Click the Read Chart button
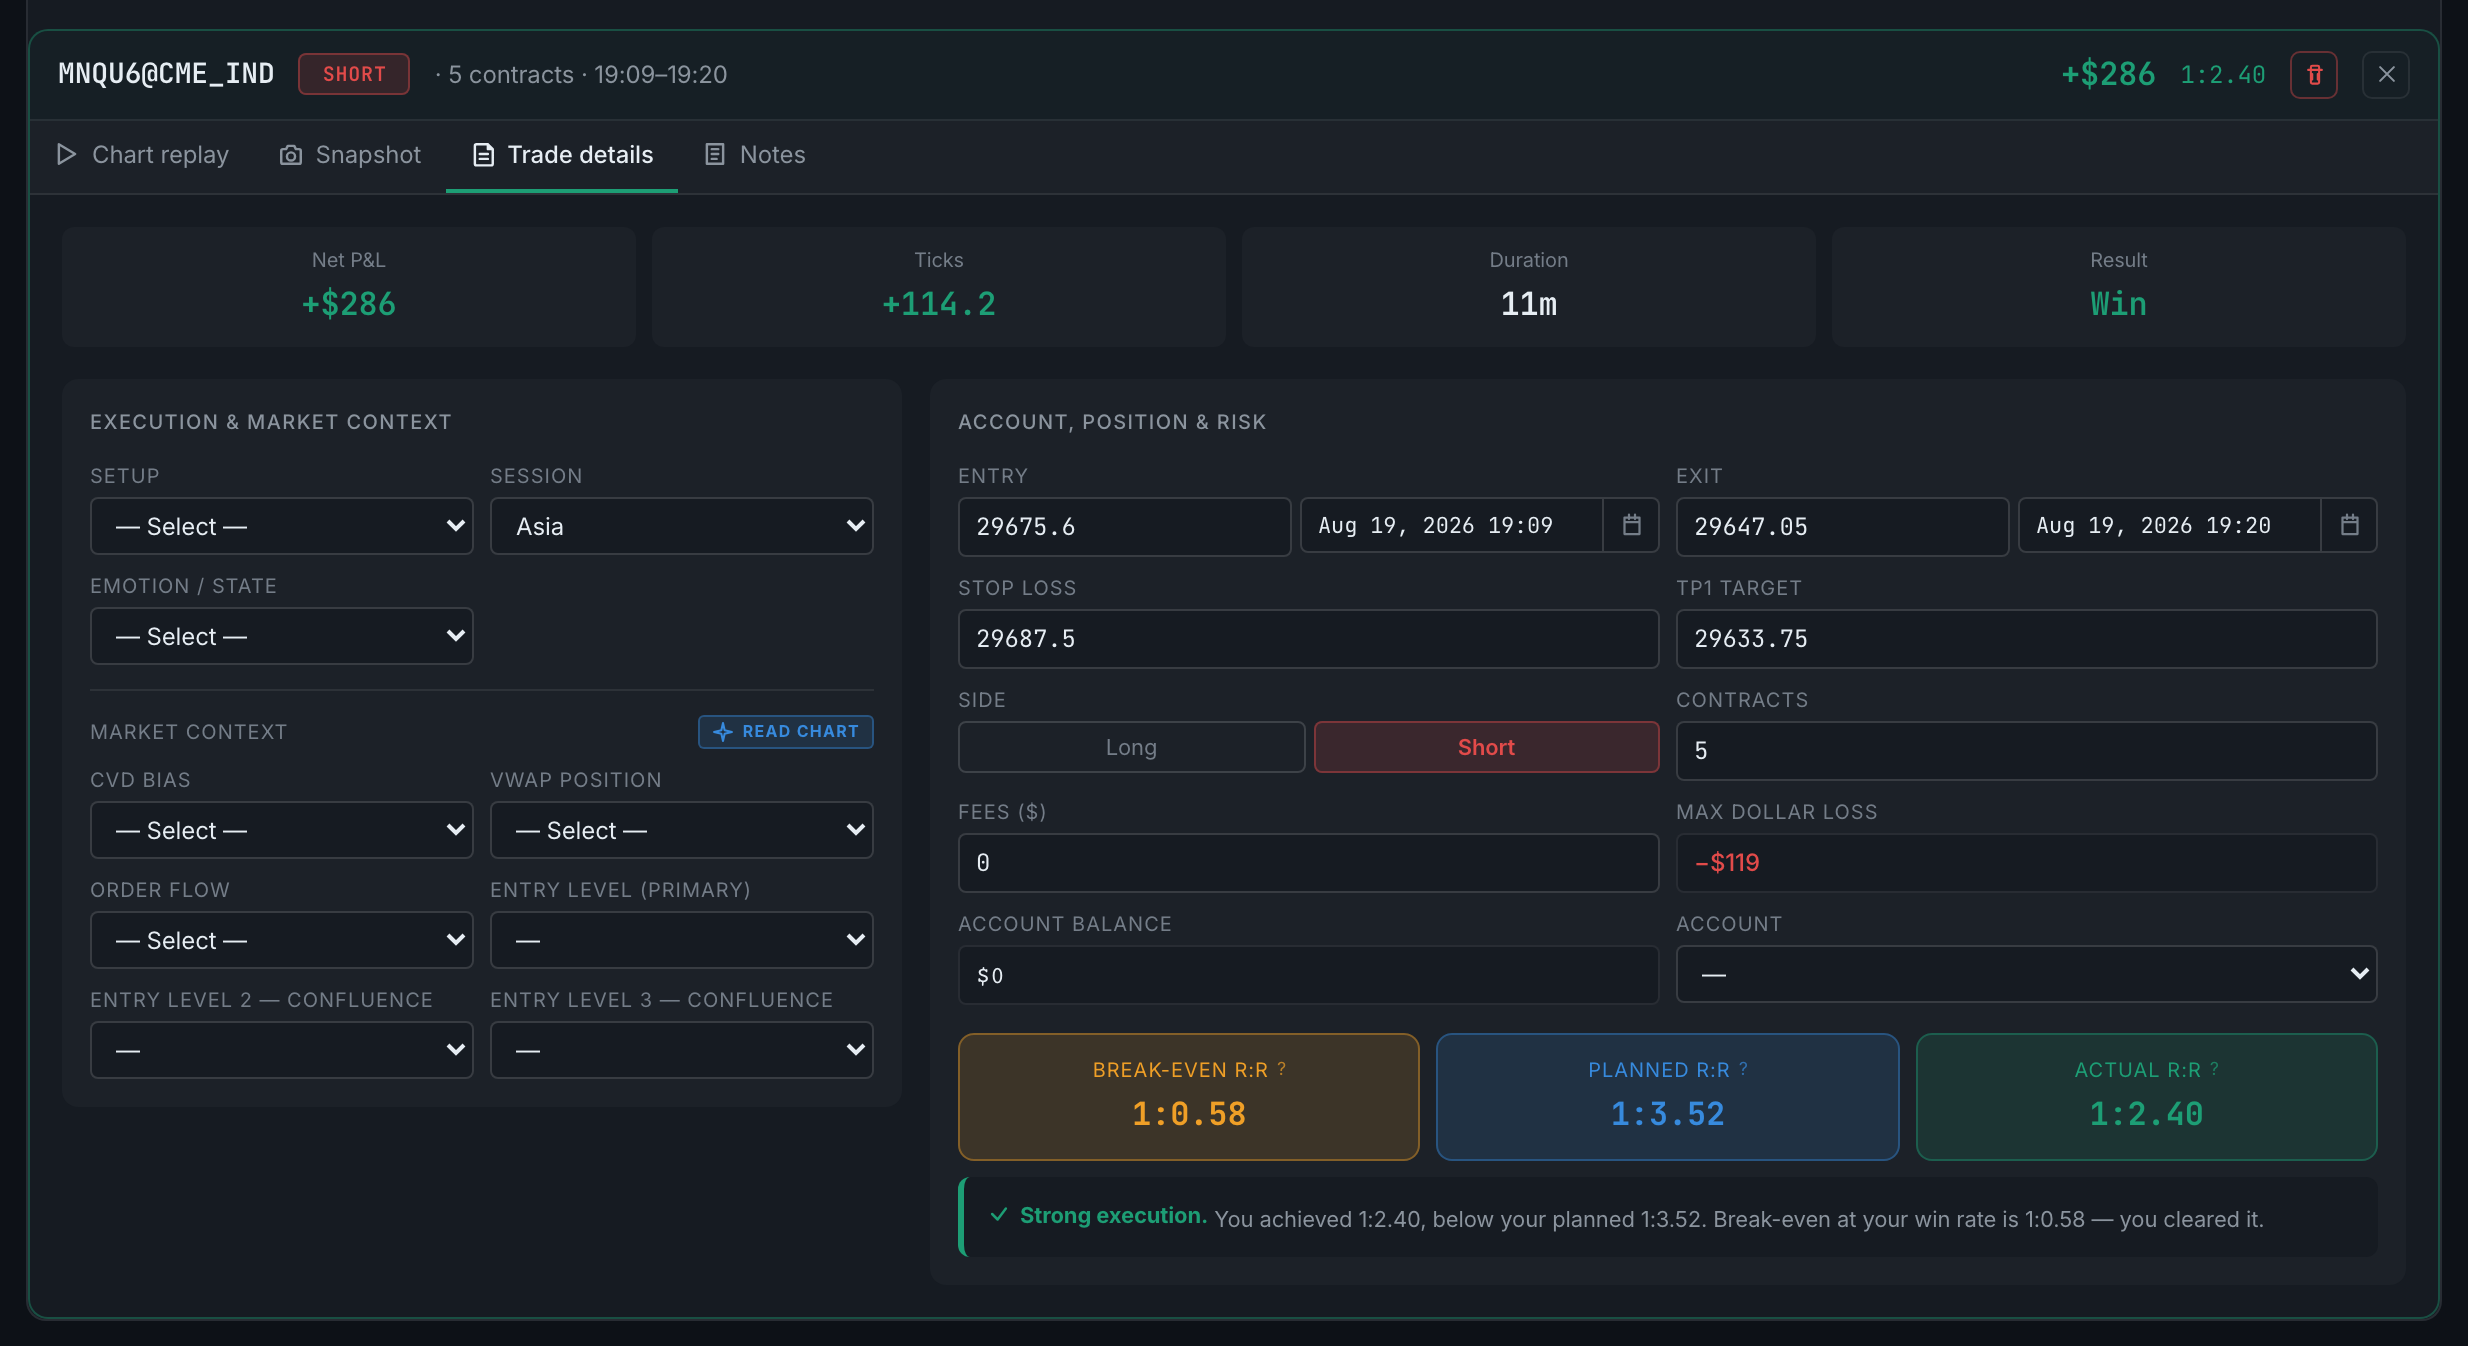Image resolution: width=2468 pixels, height=1346 pixels. pyautogui.click(x=786, y=731)
